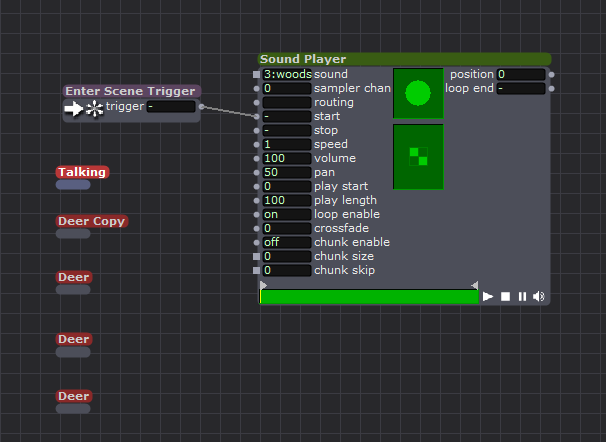The width and height of the screenshot is (606, 442).
Task: Click the pan value field
Action: coord(287,172)
